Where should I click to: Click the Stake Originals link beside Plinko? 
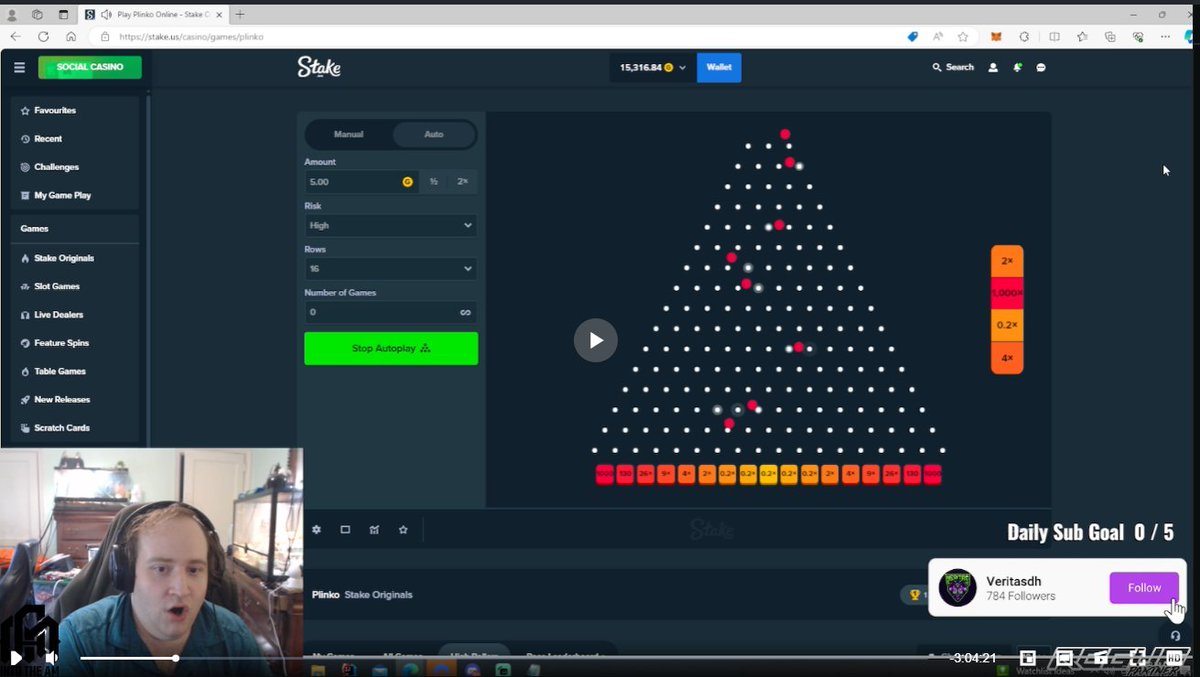point(378,595)
